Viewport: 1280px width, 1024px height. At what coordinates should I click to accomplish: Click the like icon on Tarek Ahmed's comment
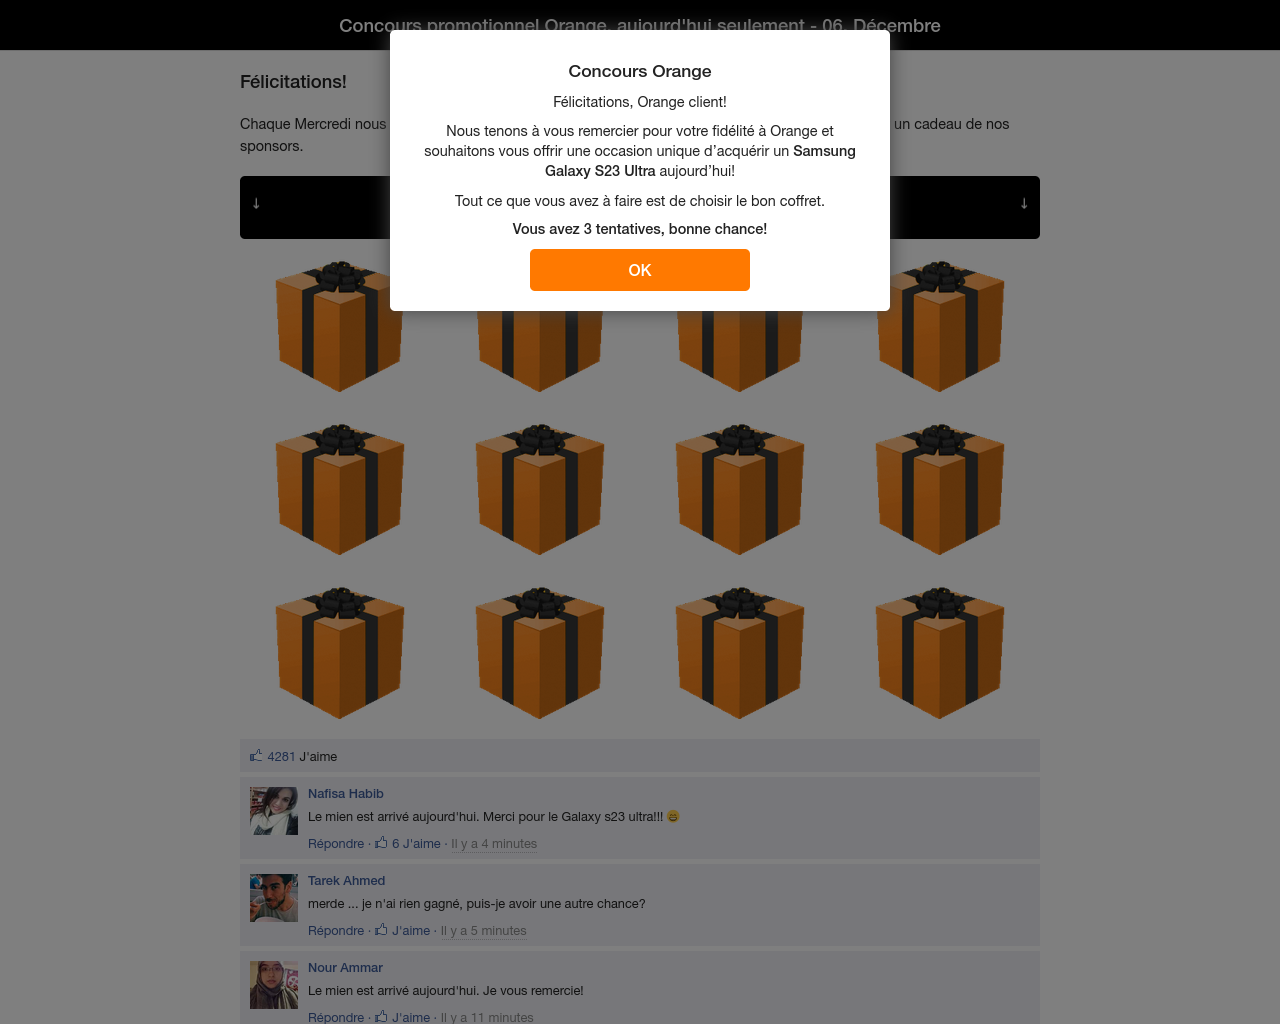point(381,930)
